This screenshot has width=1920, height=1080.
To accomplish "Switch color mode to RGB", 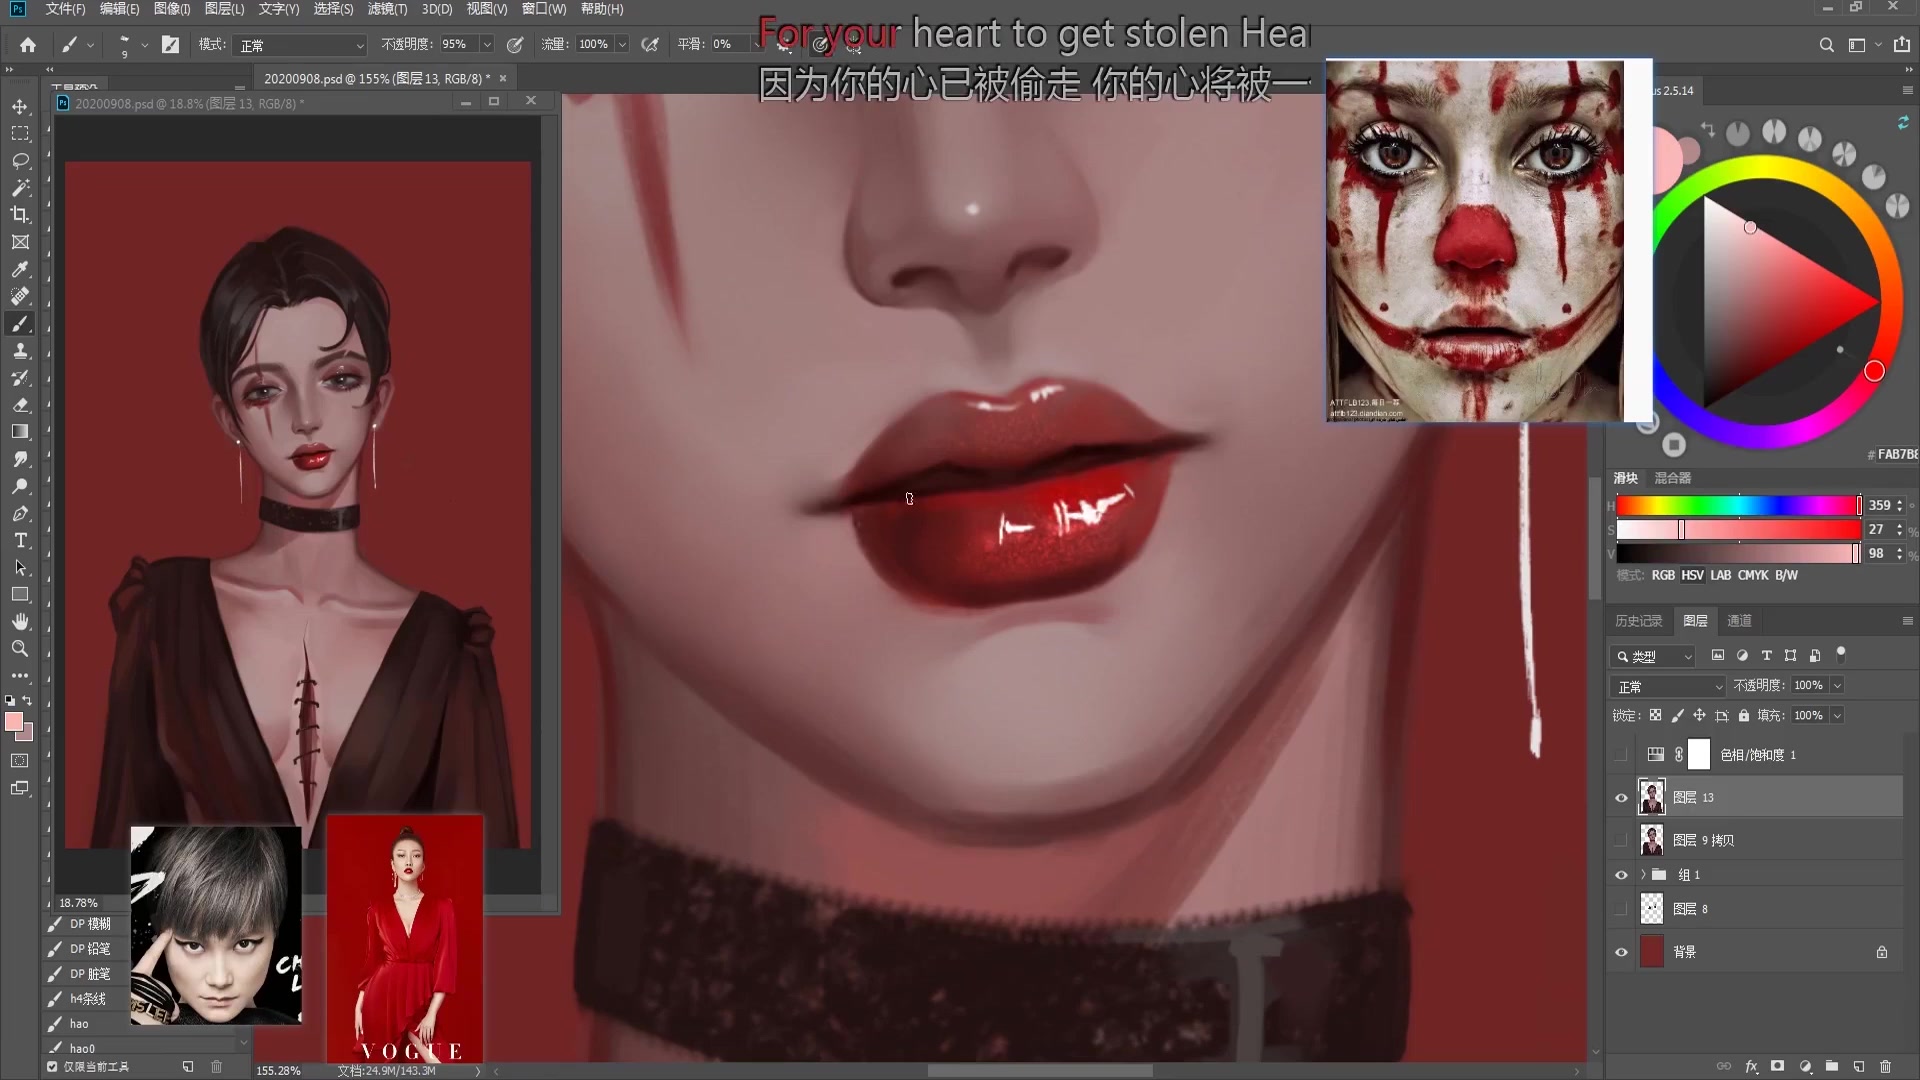I will coord(1663,575).
